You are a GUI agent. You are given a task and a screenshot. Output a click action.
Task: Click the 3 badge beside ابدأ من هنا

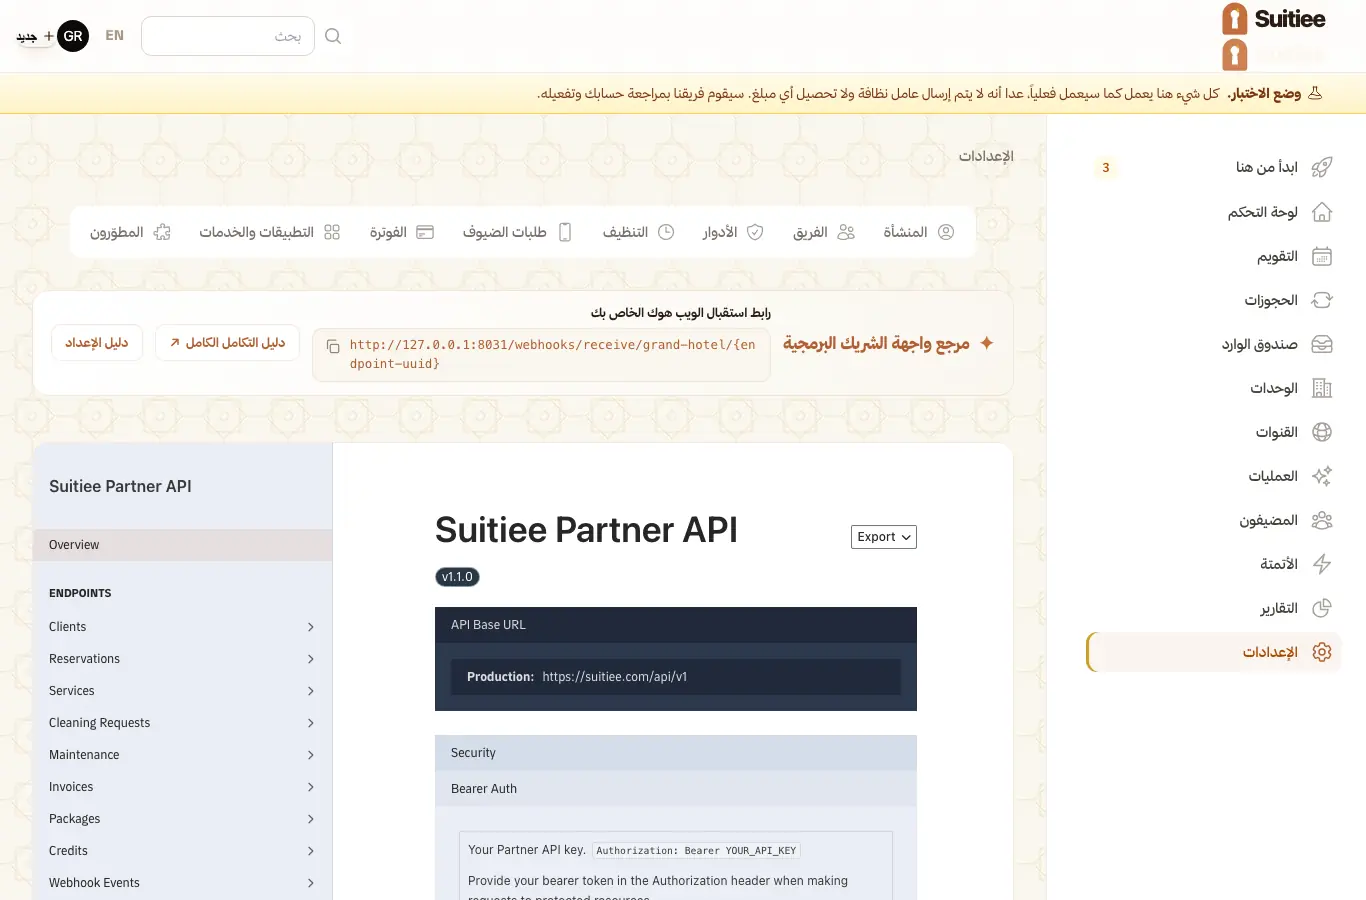click(1106, 168)
